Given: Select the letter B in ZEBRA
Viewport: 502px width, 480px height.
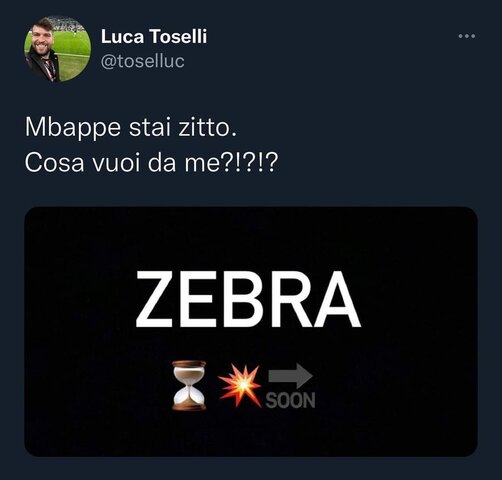Looking at the screenshot, I should 238,299.
